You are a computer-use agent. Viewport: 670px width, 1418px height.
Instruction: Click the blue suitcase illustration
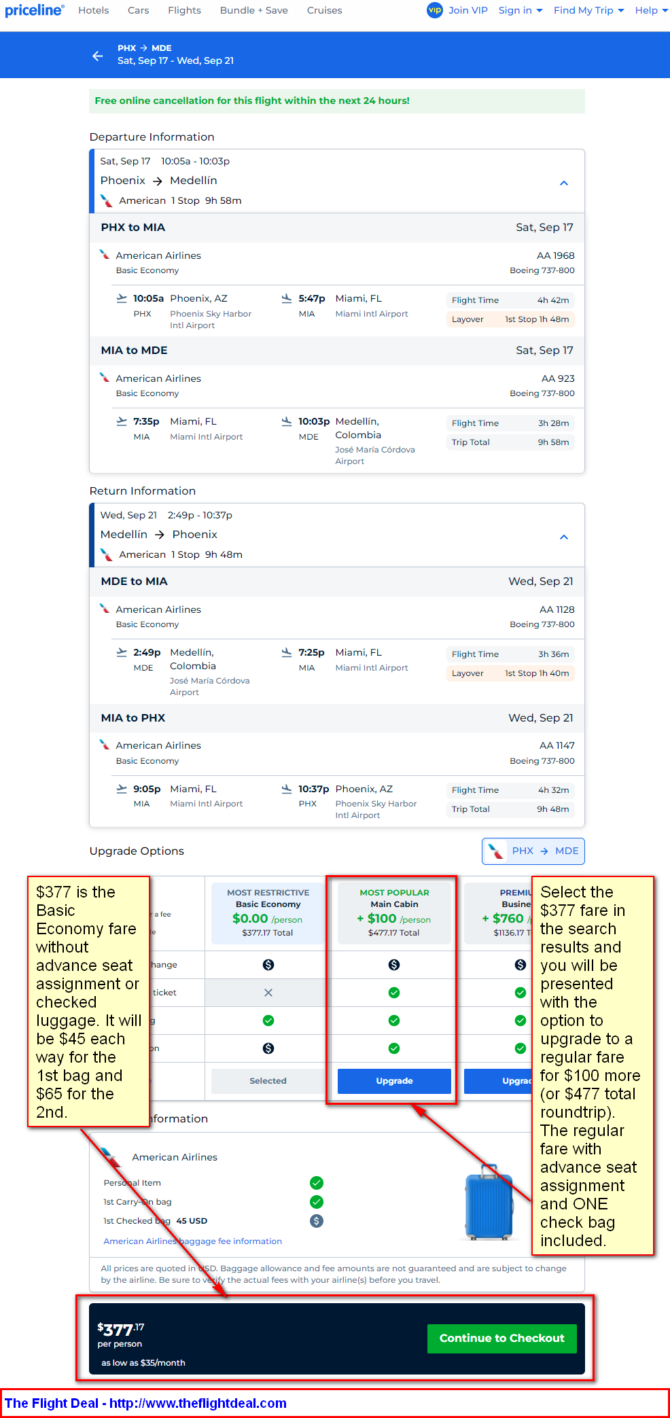(490, 1201)
